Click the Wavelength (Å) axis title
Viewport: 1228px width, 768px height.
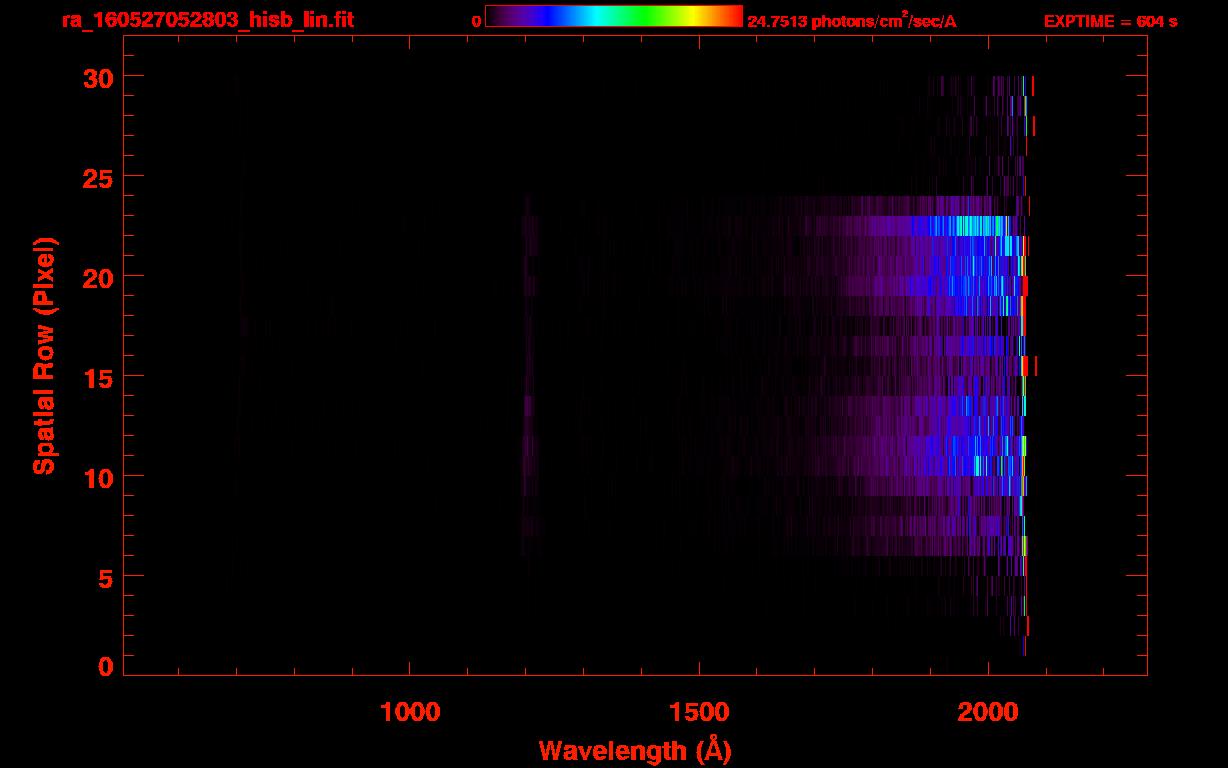click(635, 750)
